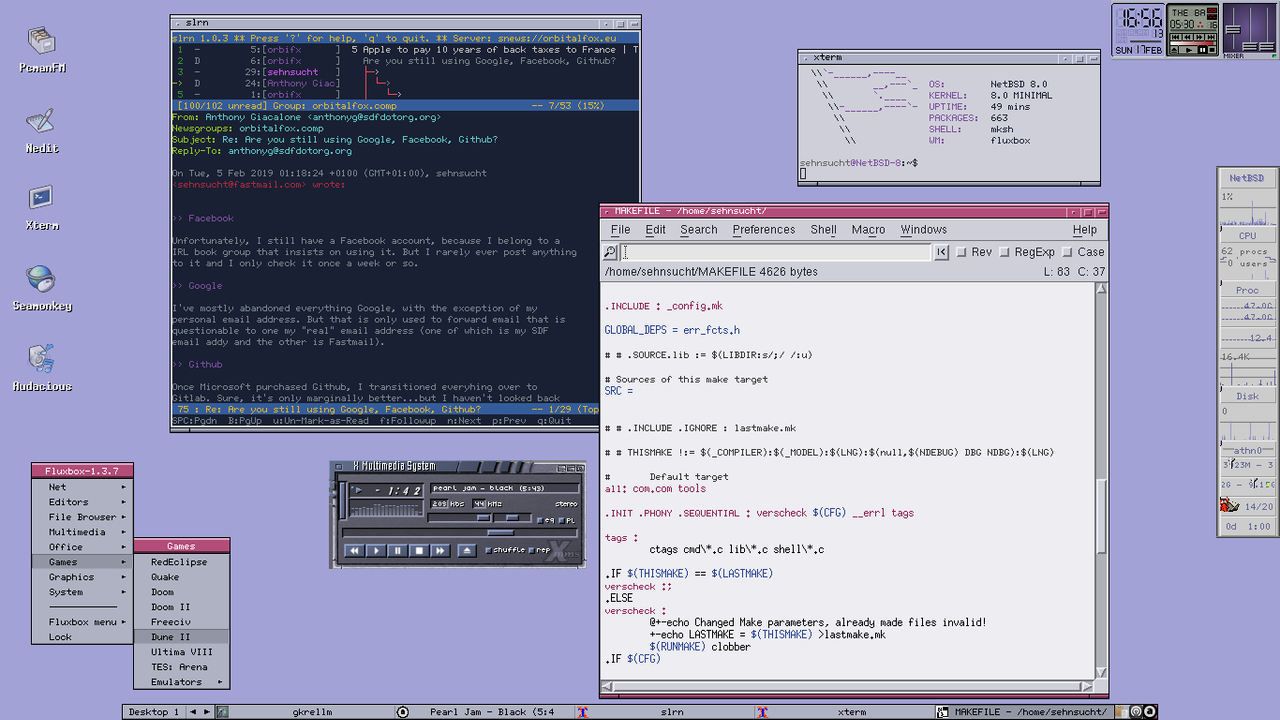Click eject button in dock CD applet
The height and width of the screenshot is (720, 1280).
point(1174,50)
